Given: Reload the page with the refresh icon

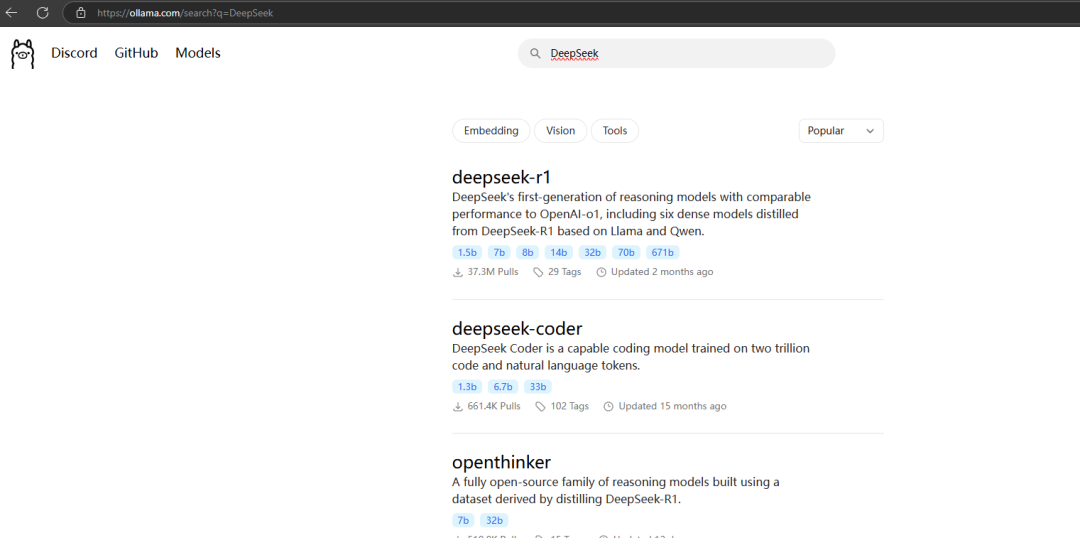Looking at the screenshot, I should [43, 12].
